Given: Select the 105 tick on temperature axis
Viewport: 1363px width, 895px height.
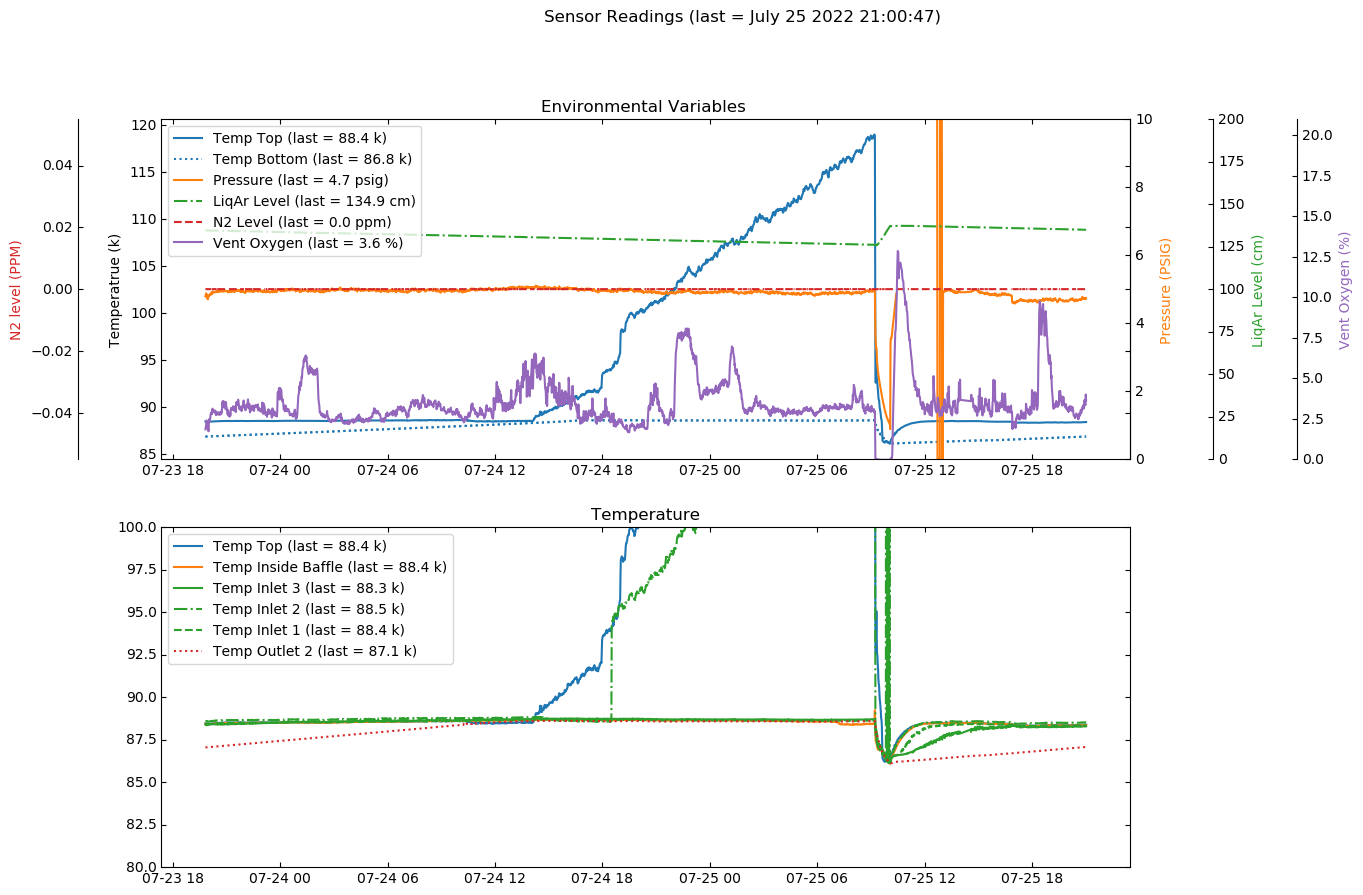Looking at the screenshot, I should pyautogui.click(x=145, y=266).
